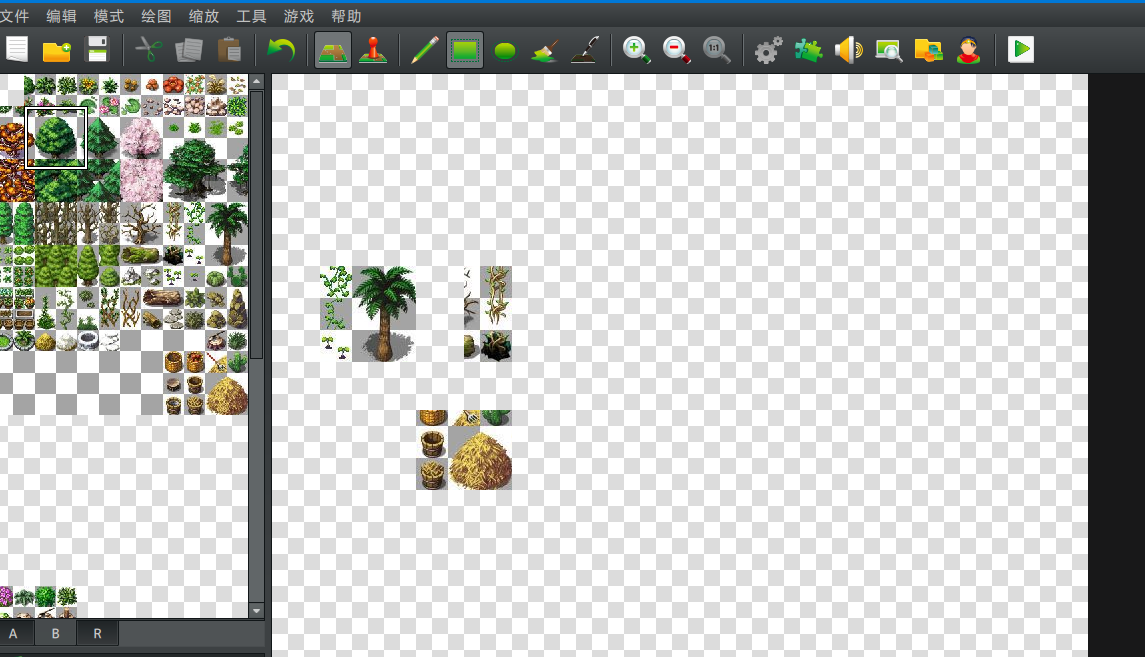Switch to Event editing mode

[373, 50]
